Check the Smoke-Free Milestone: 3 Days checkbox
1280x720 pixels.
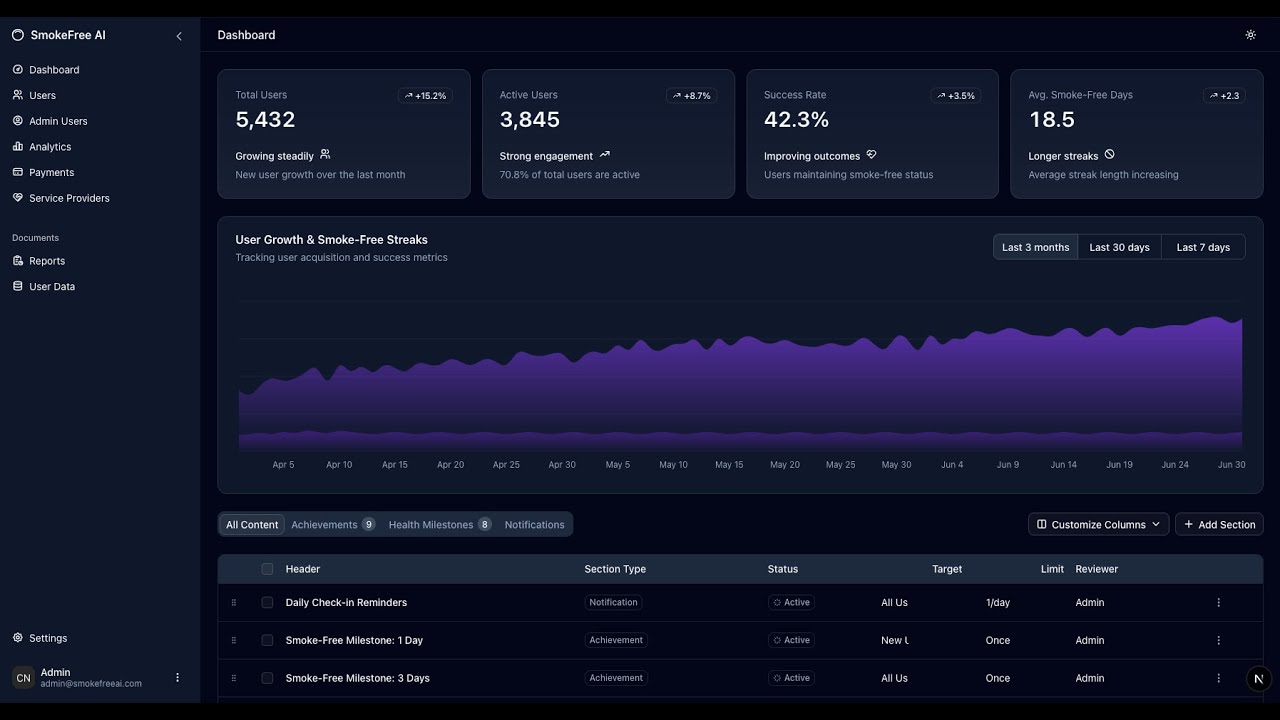(267, 678)
